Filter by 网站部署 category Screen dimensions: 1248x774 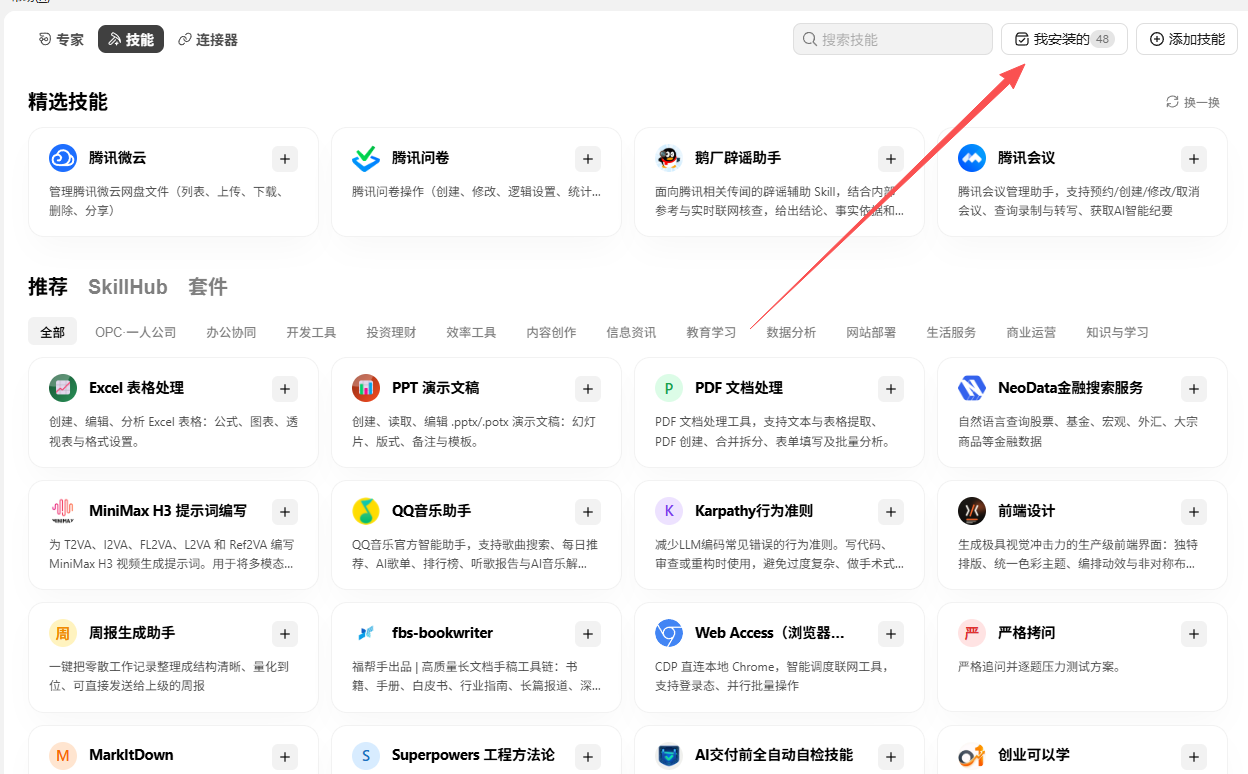tap(871, 332)
